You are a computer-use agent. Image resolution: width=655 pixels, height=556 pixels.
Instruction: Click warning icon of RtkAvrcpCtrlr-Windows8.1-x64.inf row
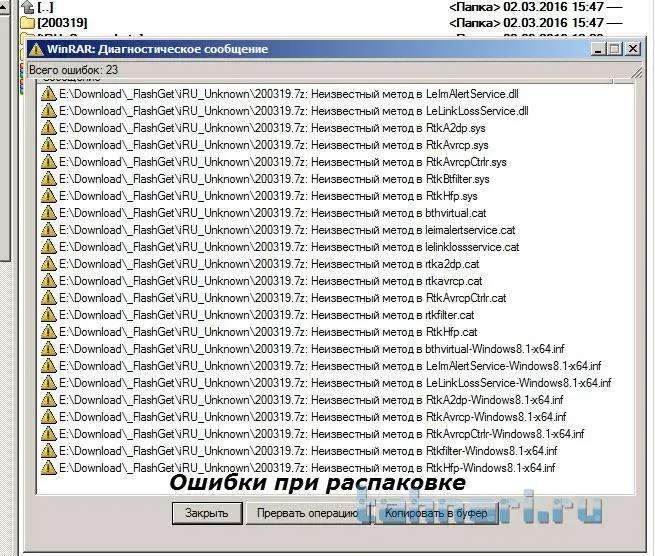pyautogui.click(x=48, y=434)
